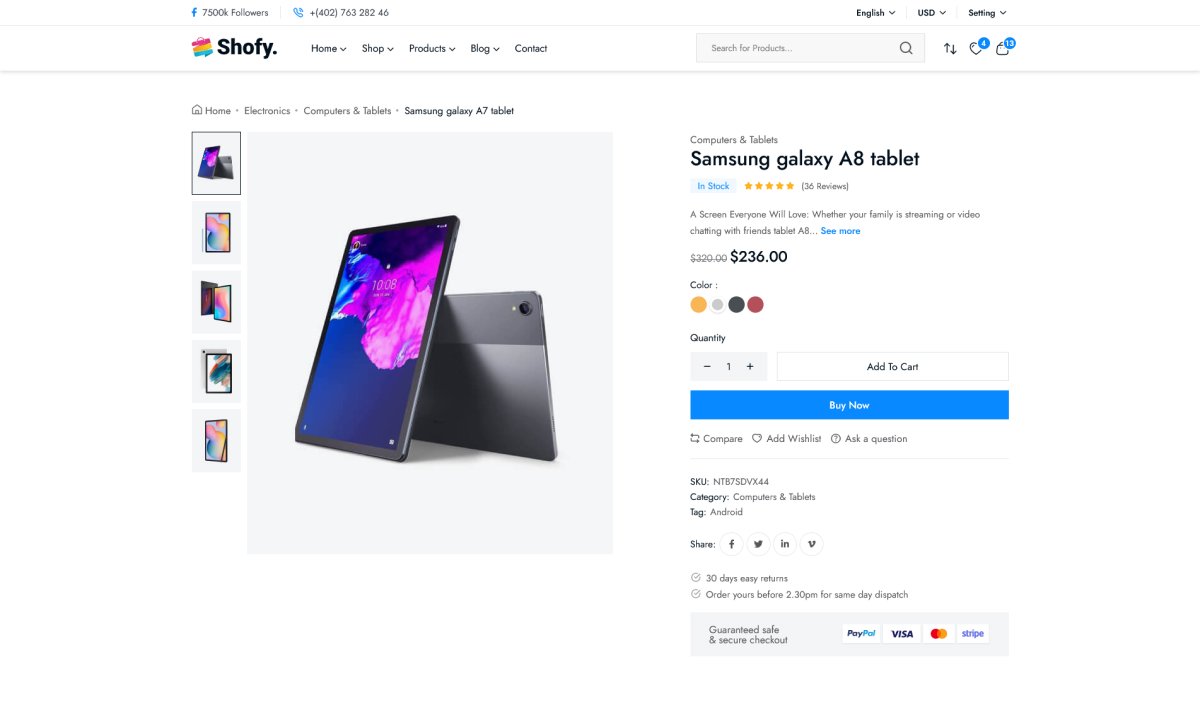Select the red color option
The image size is (1200, 720).
[755, 305]
